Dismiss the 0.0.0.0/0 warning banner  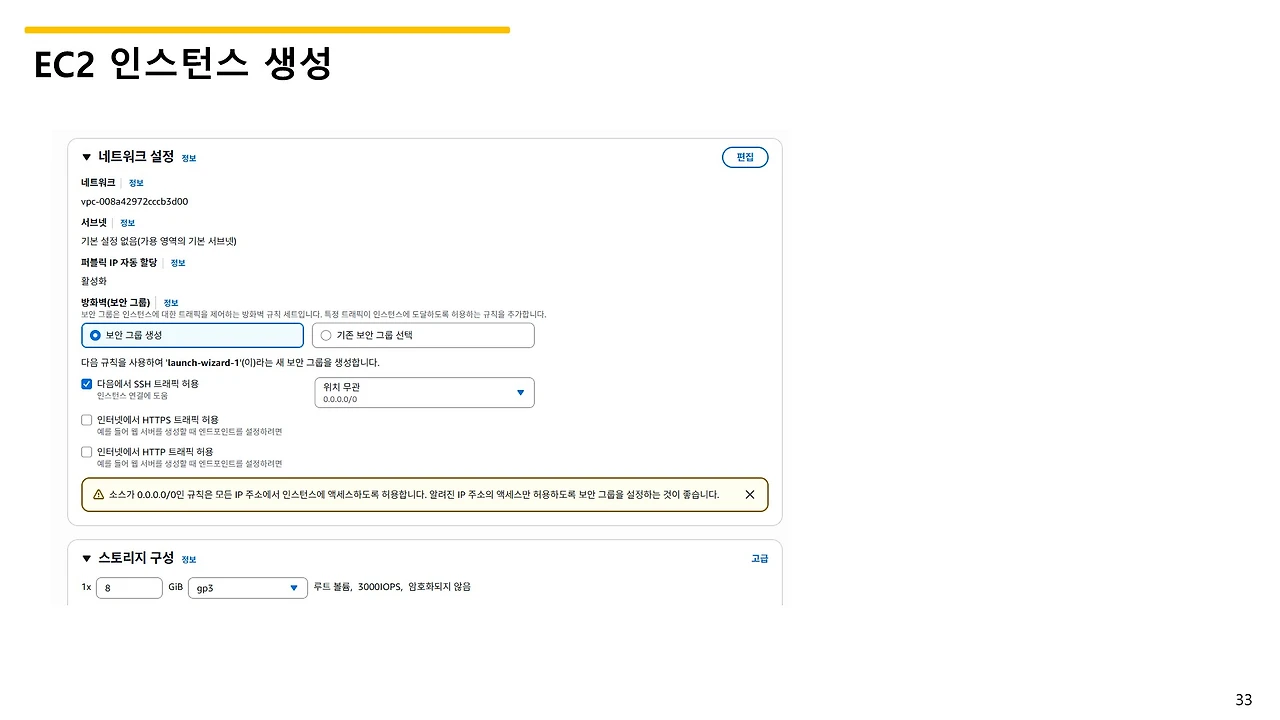(x=750, y=493)
